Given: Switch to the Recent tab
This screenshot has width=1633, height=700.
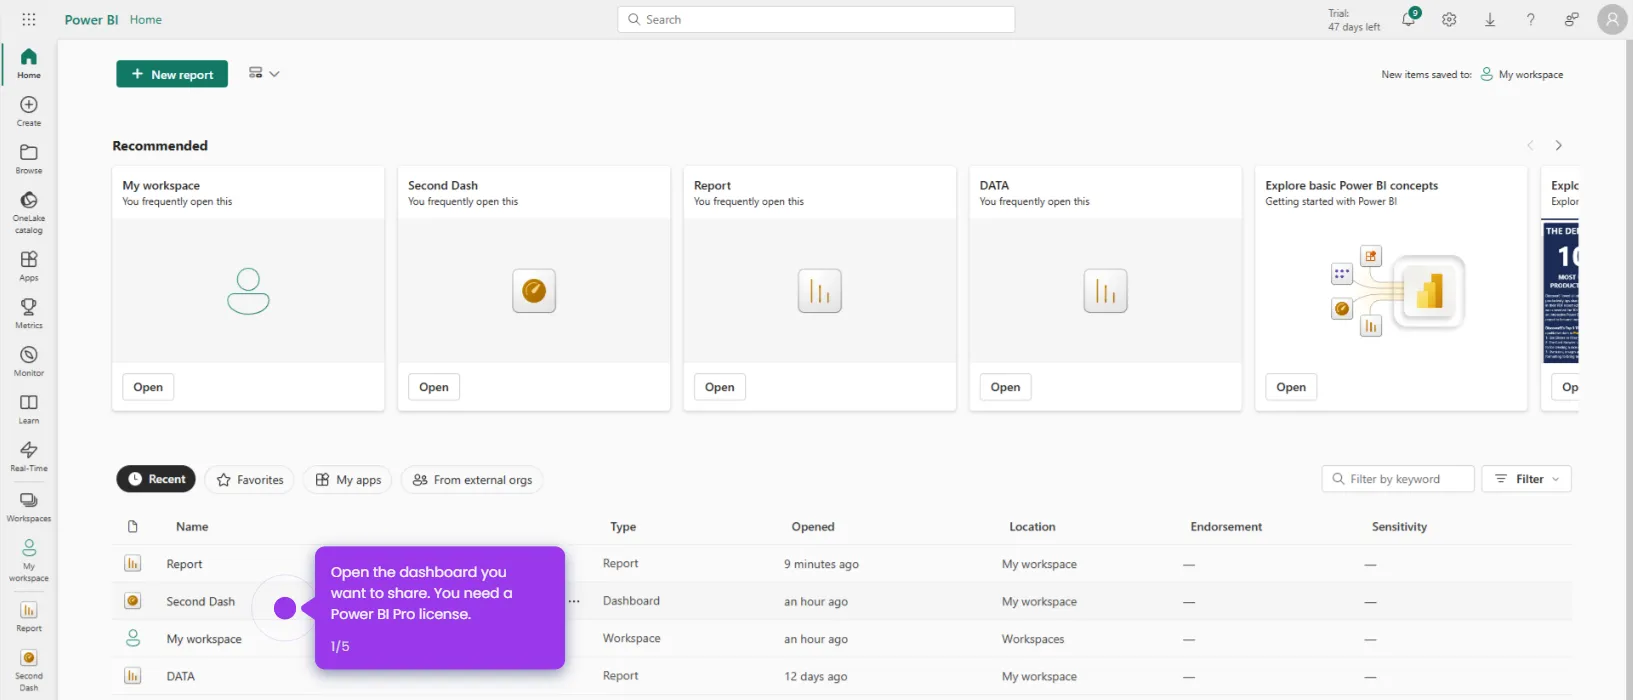Looking at the screenshot, I should [x=156, y=479].
